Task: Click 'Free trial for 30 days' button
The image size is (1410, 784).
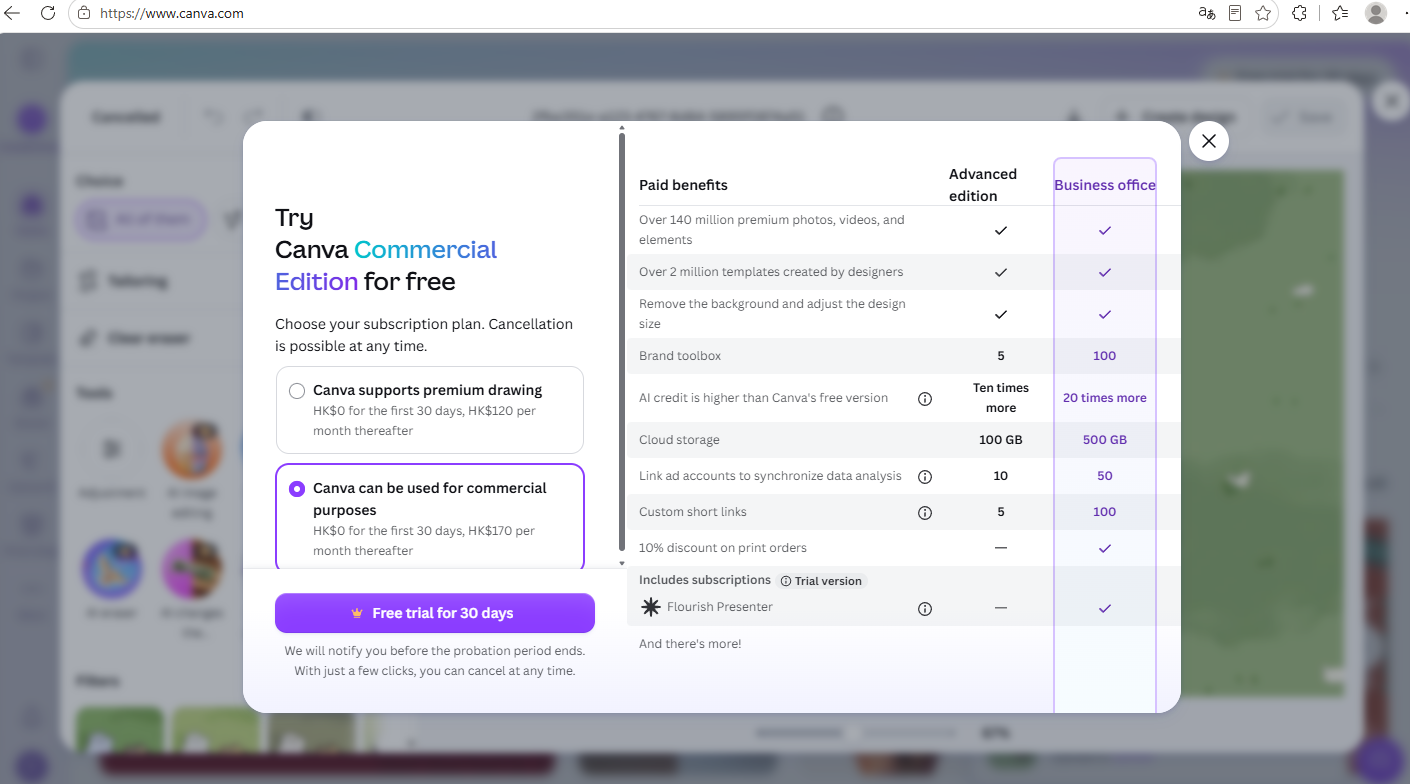Action: click(435, 613)
